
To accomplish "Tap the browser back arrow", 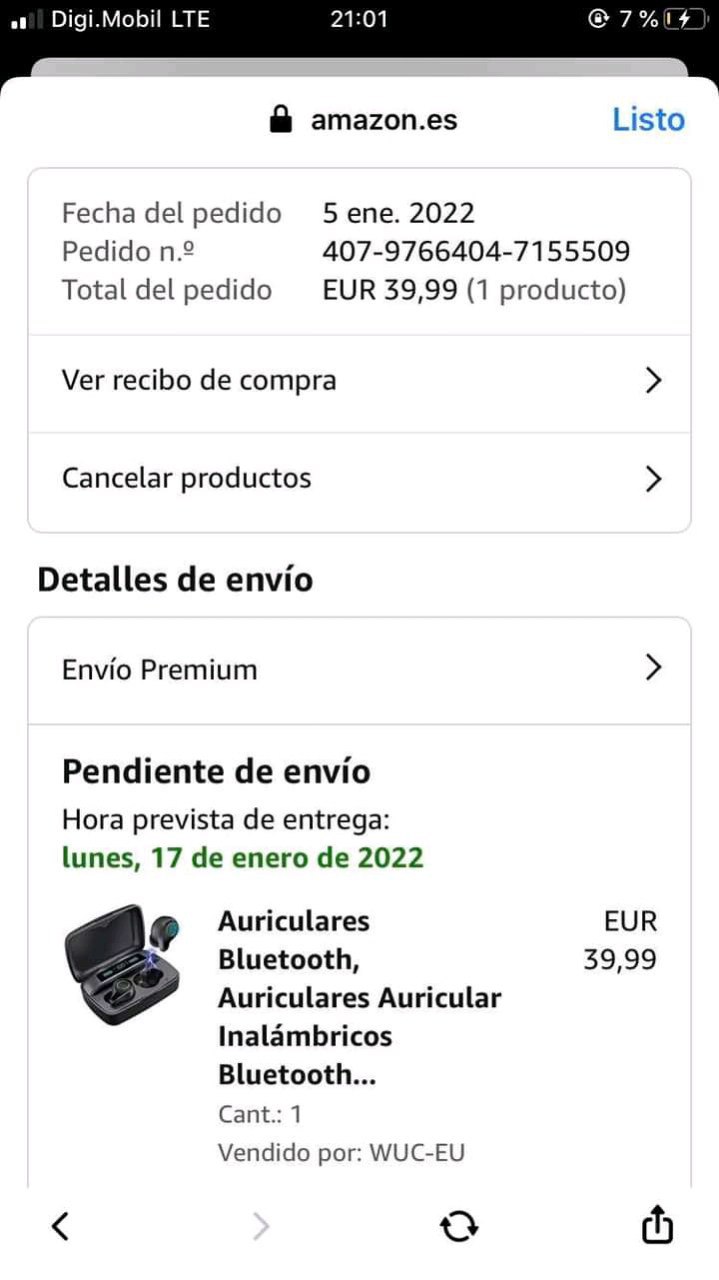I will tap(60, 1225).
